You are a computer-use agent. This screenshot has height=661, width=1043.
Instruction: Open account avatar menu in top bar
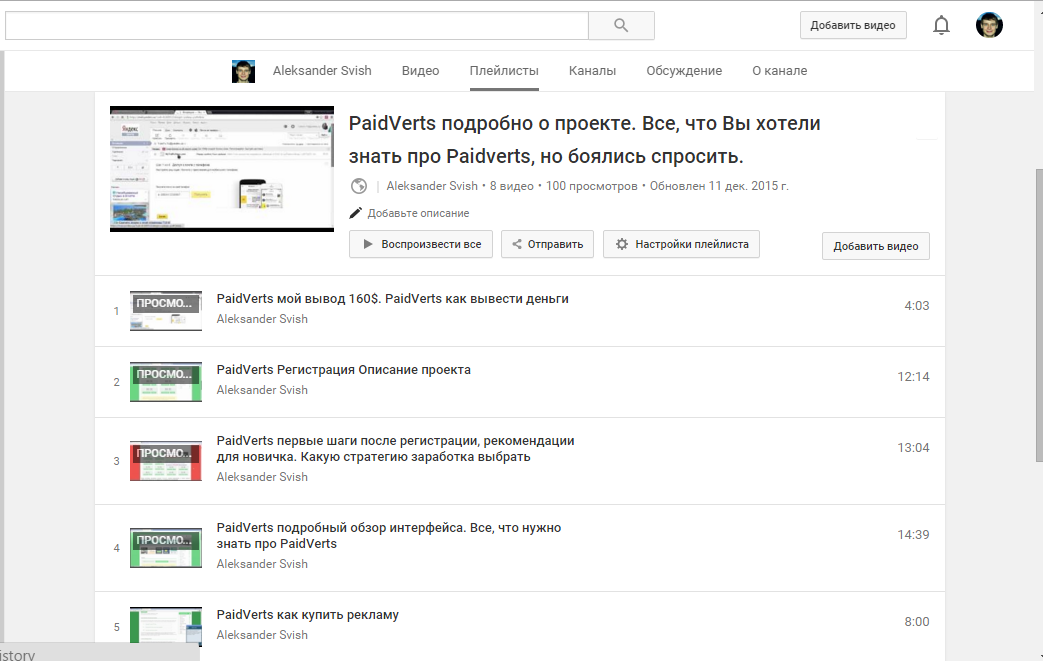989,25
